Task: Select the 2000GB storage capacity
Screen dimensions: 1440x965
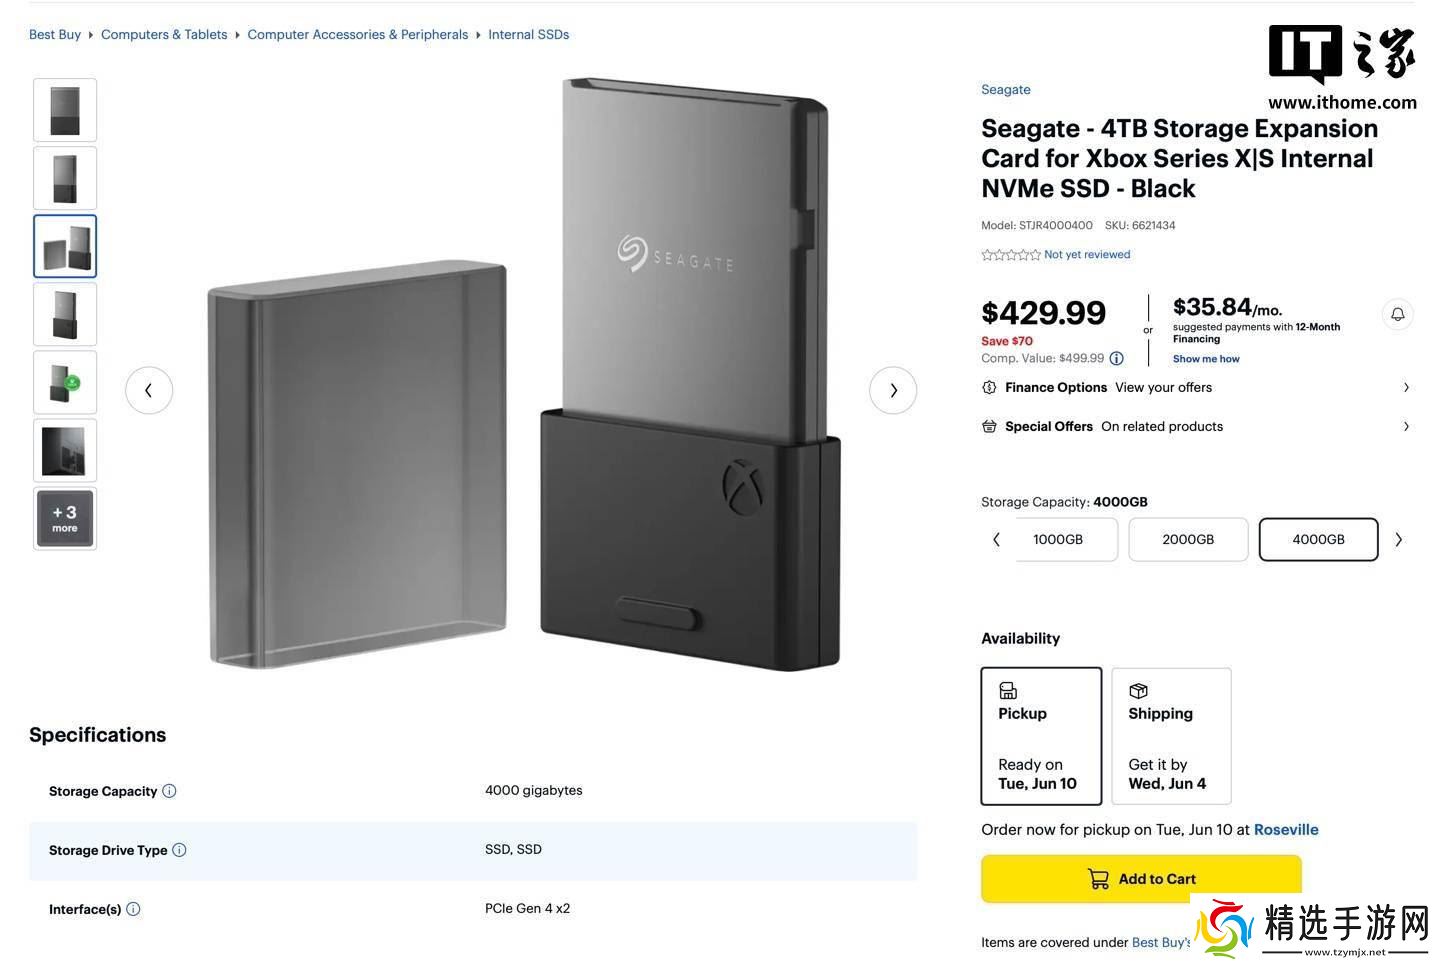Action: 1188,539
